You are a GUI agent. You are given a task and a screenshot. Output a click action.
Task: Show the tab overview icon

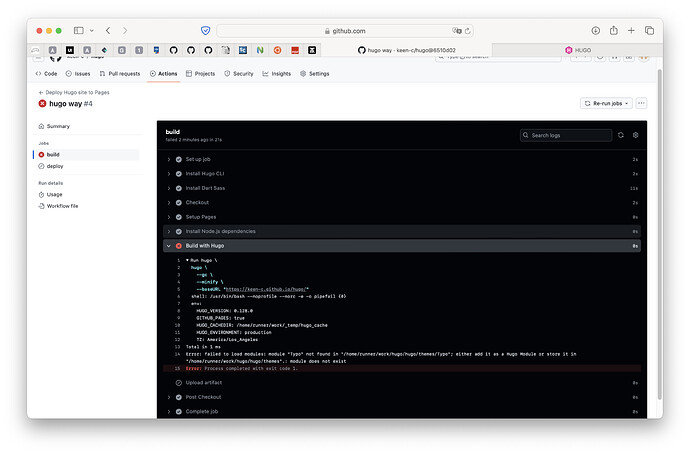point(649,30)
